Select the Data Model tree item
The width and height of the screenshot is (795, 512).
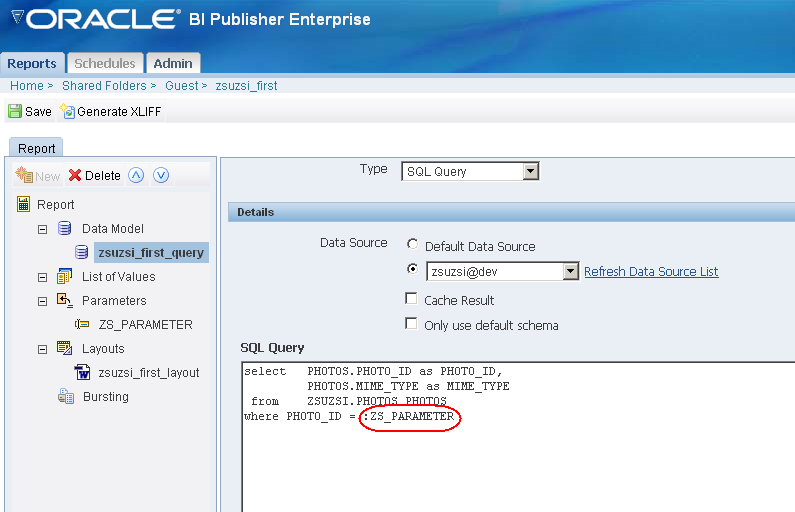pyautogui.click(x=113, y=229)
